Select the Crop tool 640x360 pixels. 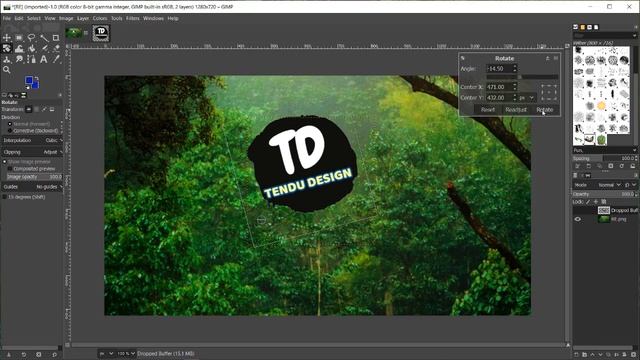(x=56, y=38)
